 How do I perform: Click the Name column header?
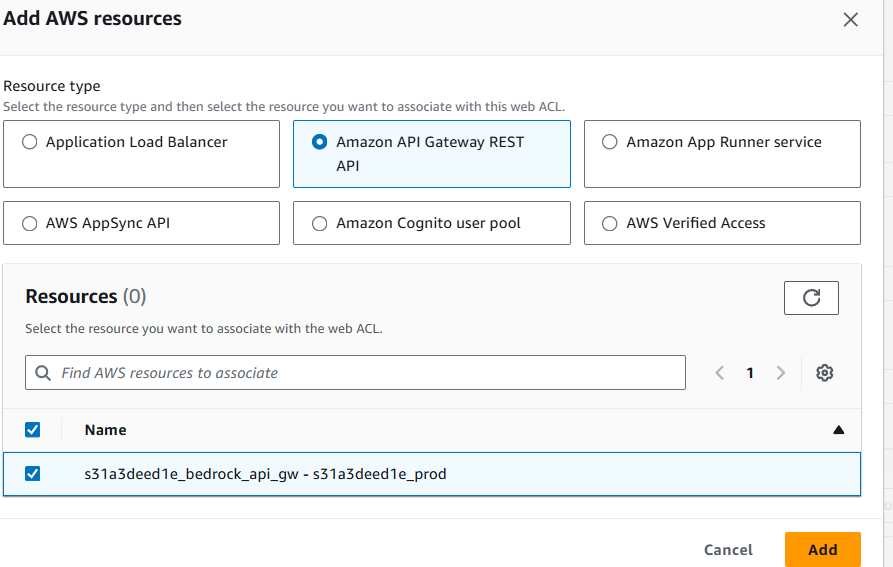click(x=105, y=430)
